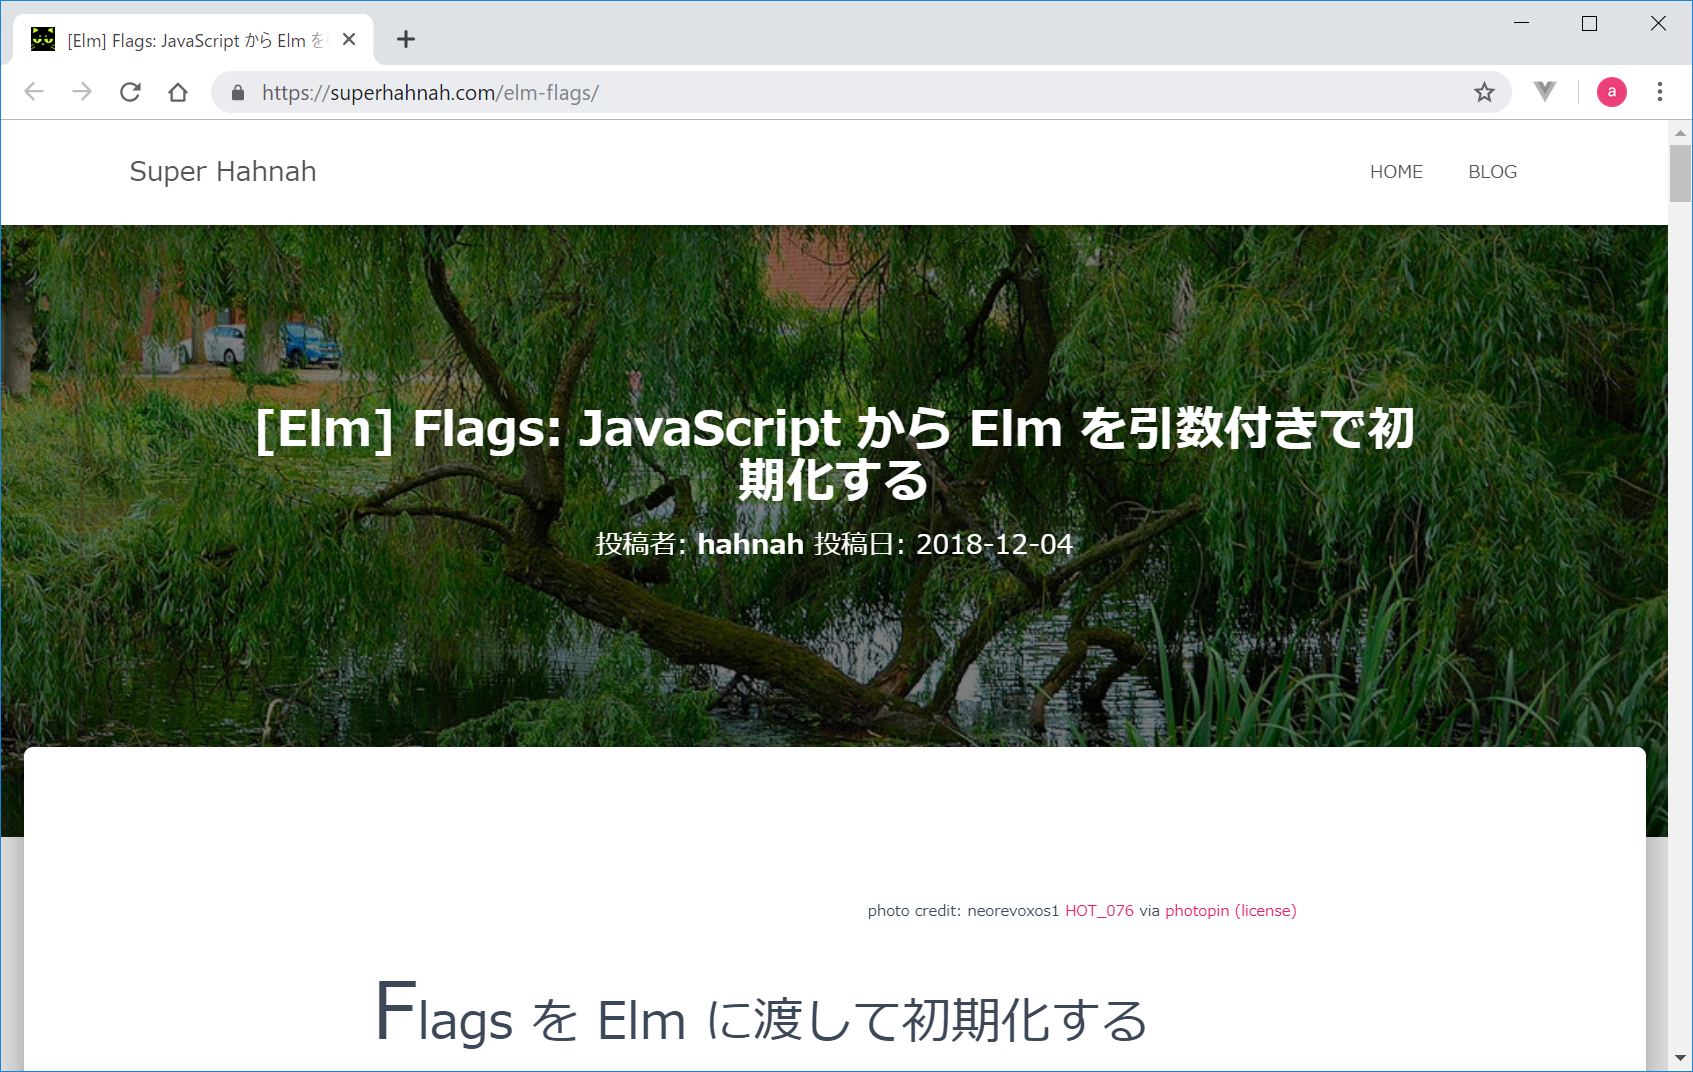
Task: Close the Elm Flags tab
Action: tap(349, 39)
